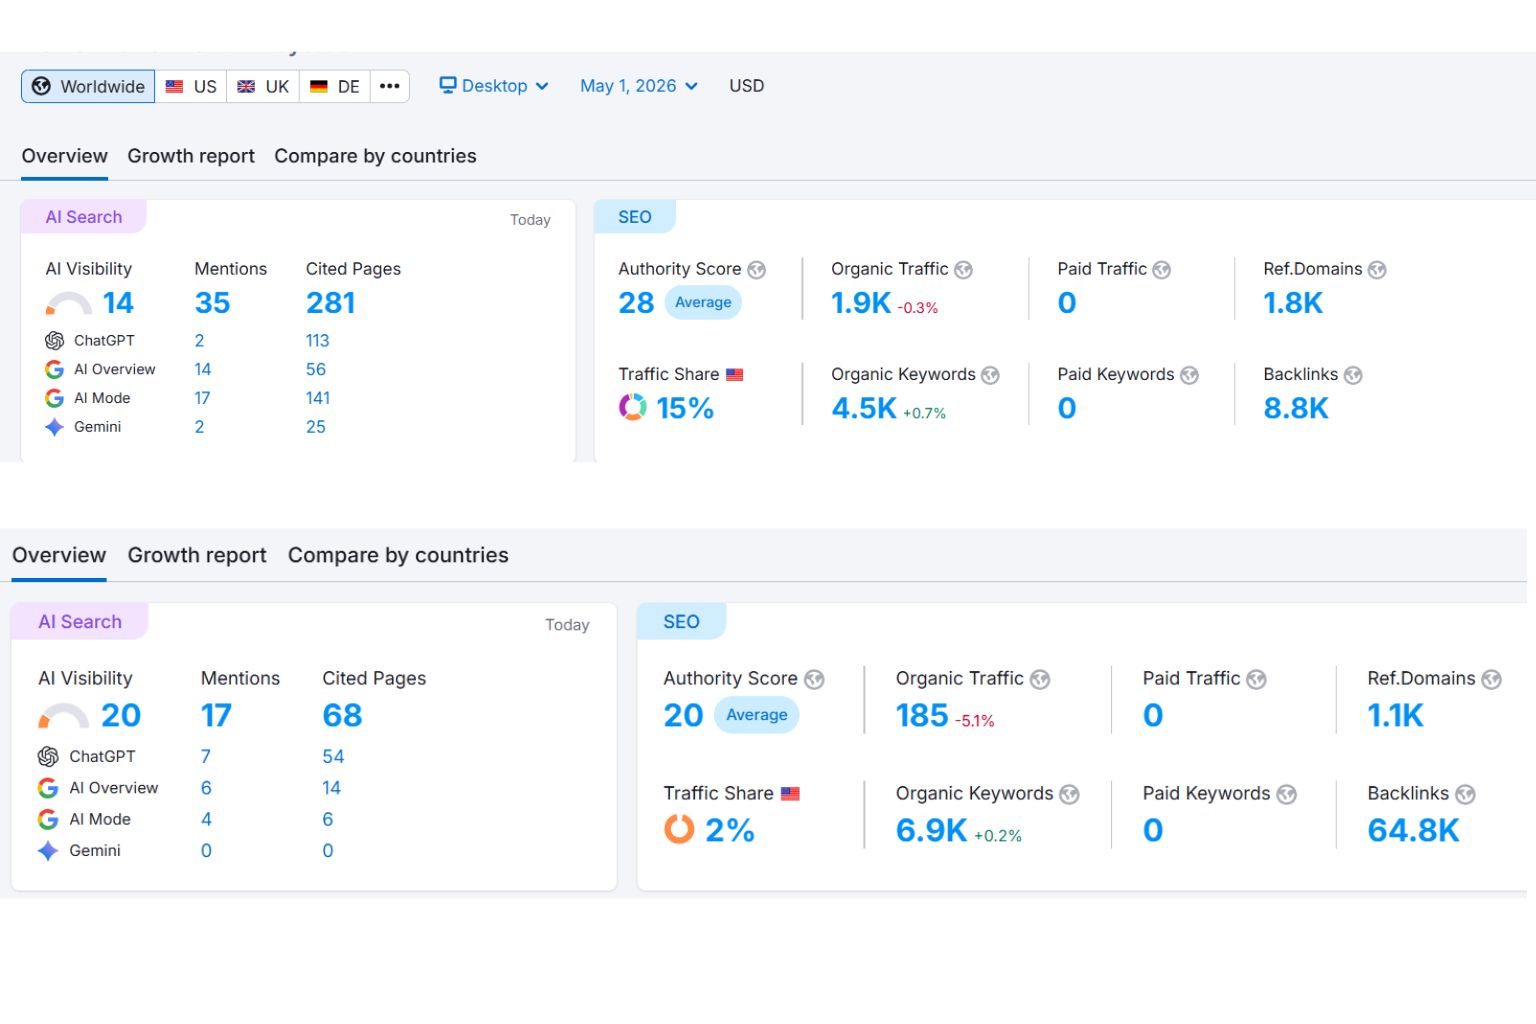The width and height of the screenshot is (1536, 1024).
Task: Click globe icon next to upper Organic Keywords
Action: click(990, 375)
